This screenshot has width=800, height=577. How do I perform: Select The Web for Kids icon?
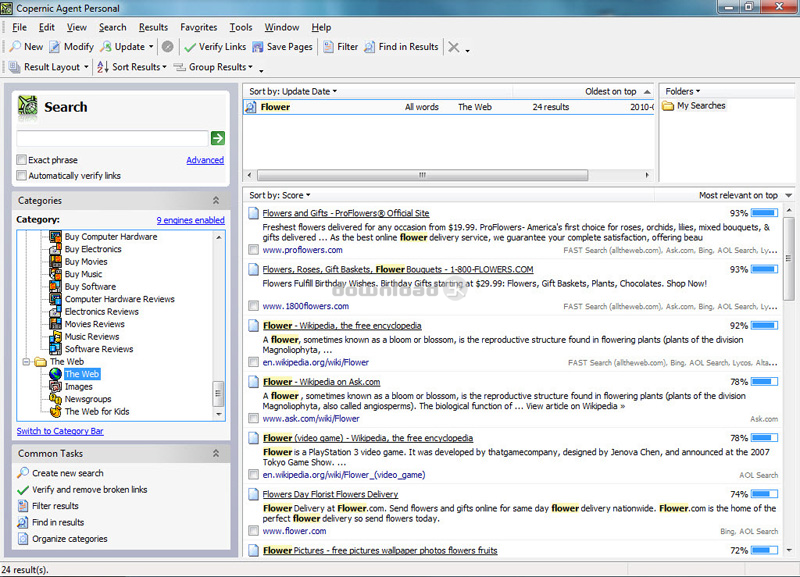pos(56,412)
